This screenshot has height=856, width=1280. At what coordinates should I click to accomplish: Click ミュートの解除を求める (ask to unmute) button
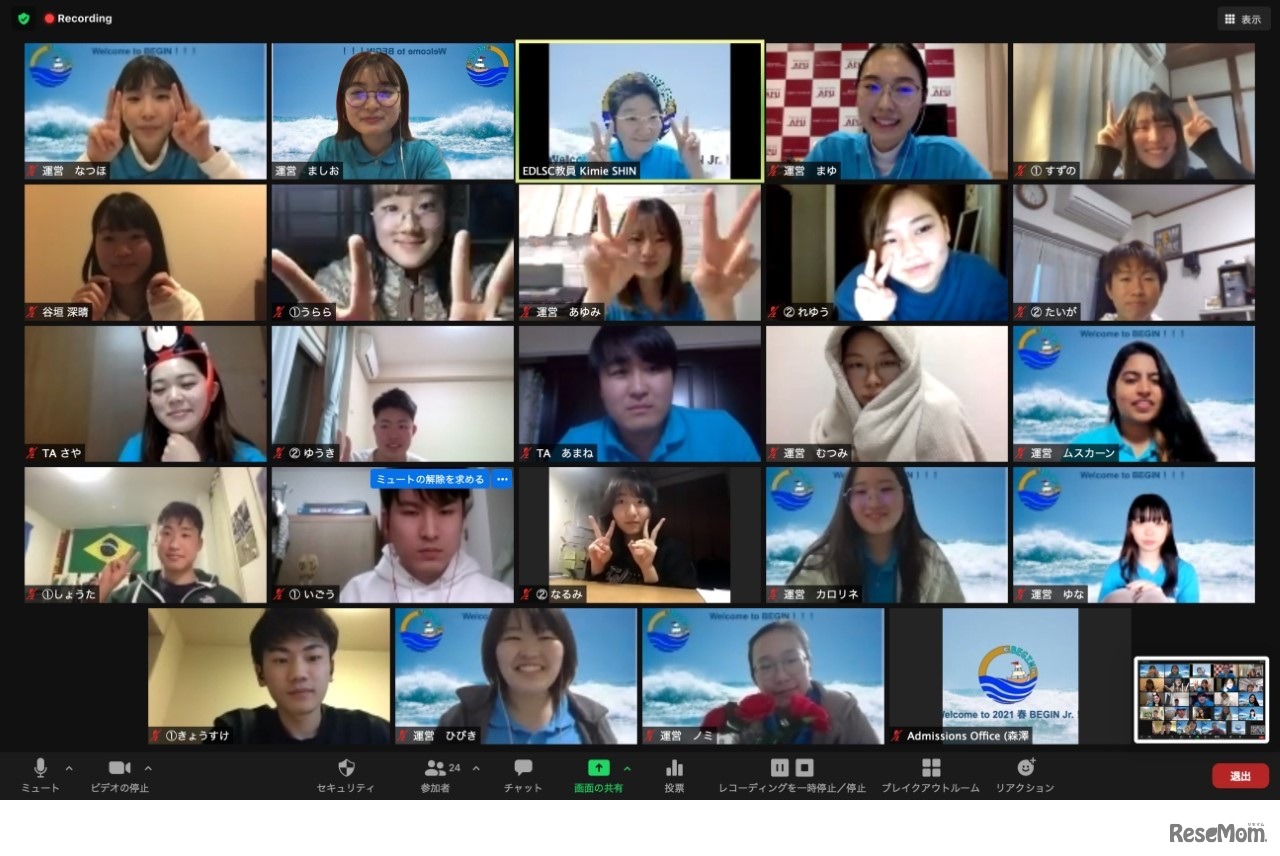coord(431,479)
